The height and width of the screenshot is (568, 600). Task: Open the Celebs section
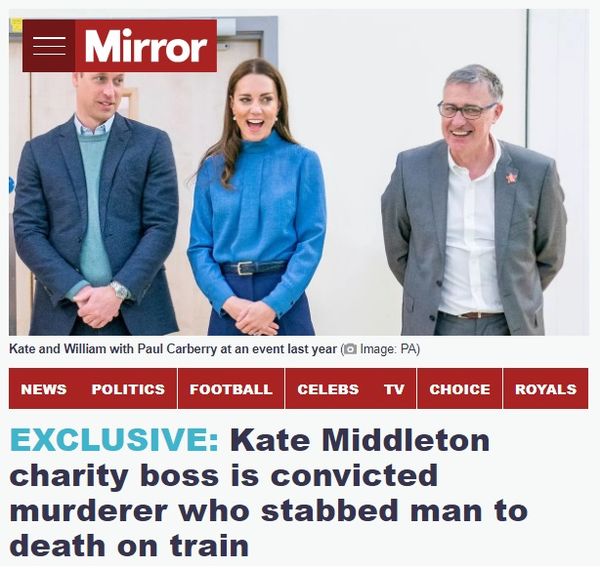click(x=328, y=389)
